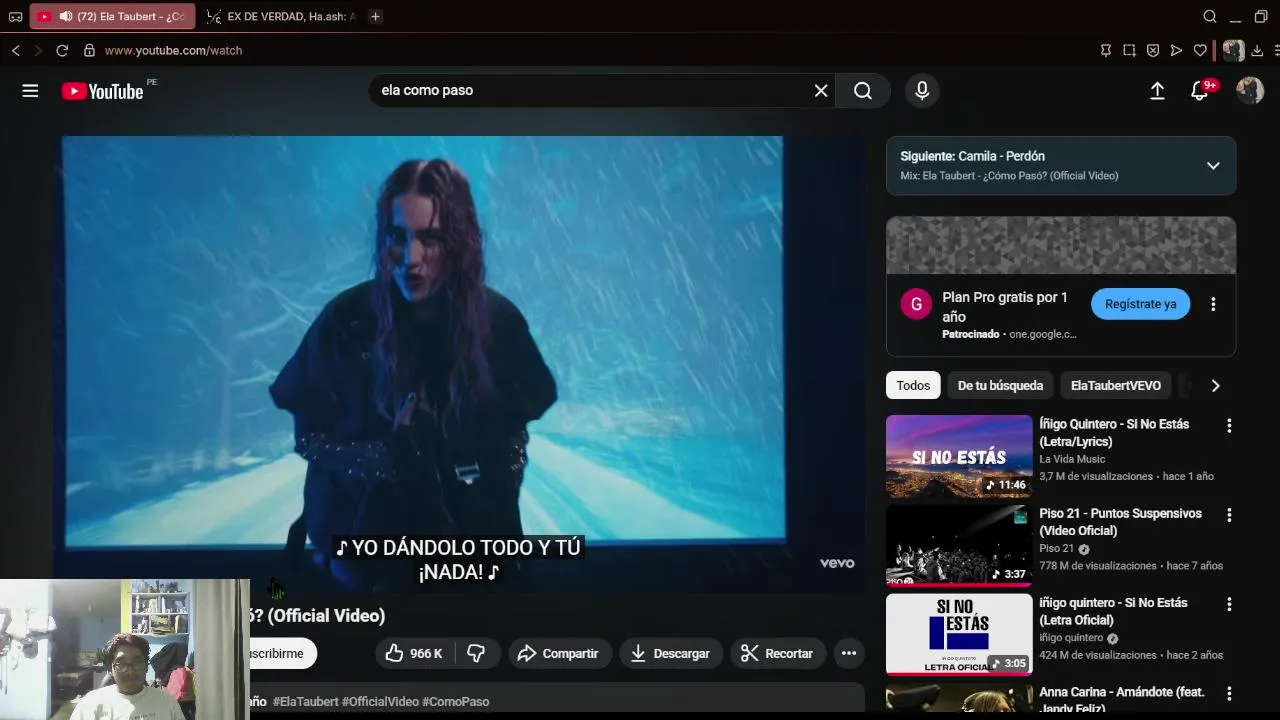This screenshot has height=720, width=1280.
Task: Open the YouTube hamburger guide menu
Action: (x=30, y=91)
